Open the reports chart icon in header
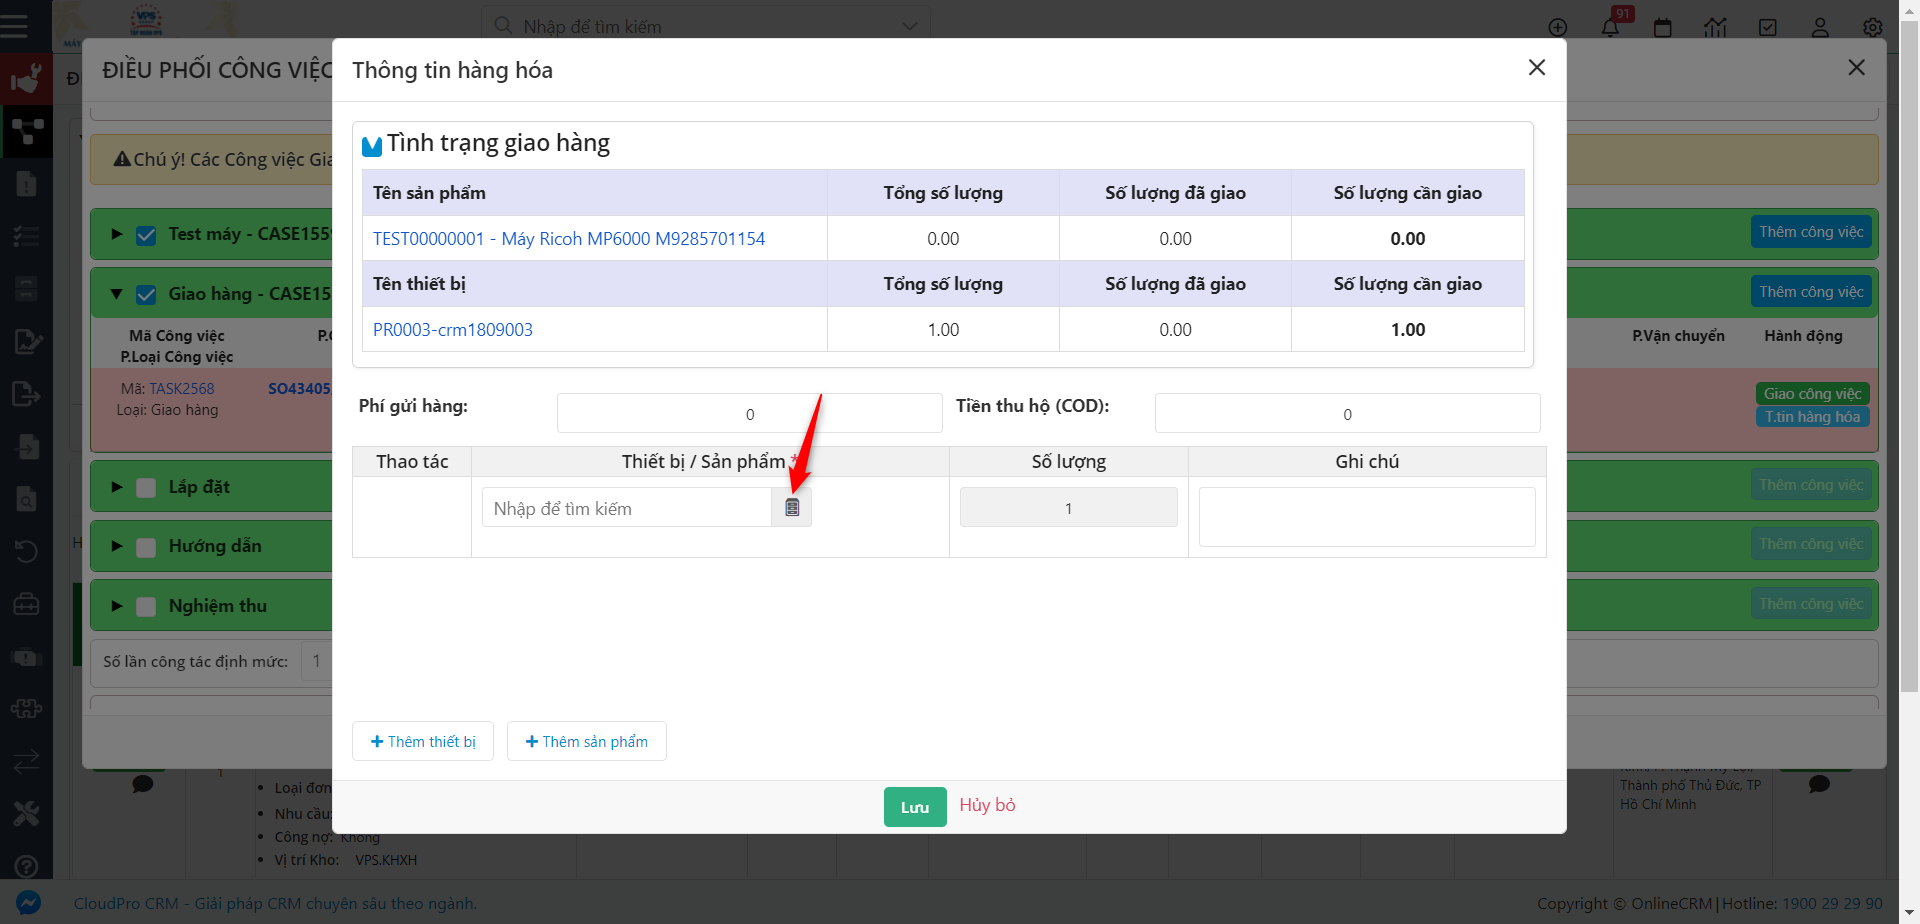 [1716, 28]
